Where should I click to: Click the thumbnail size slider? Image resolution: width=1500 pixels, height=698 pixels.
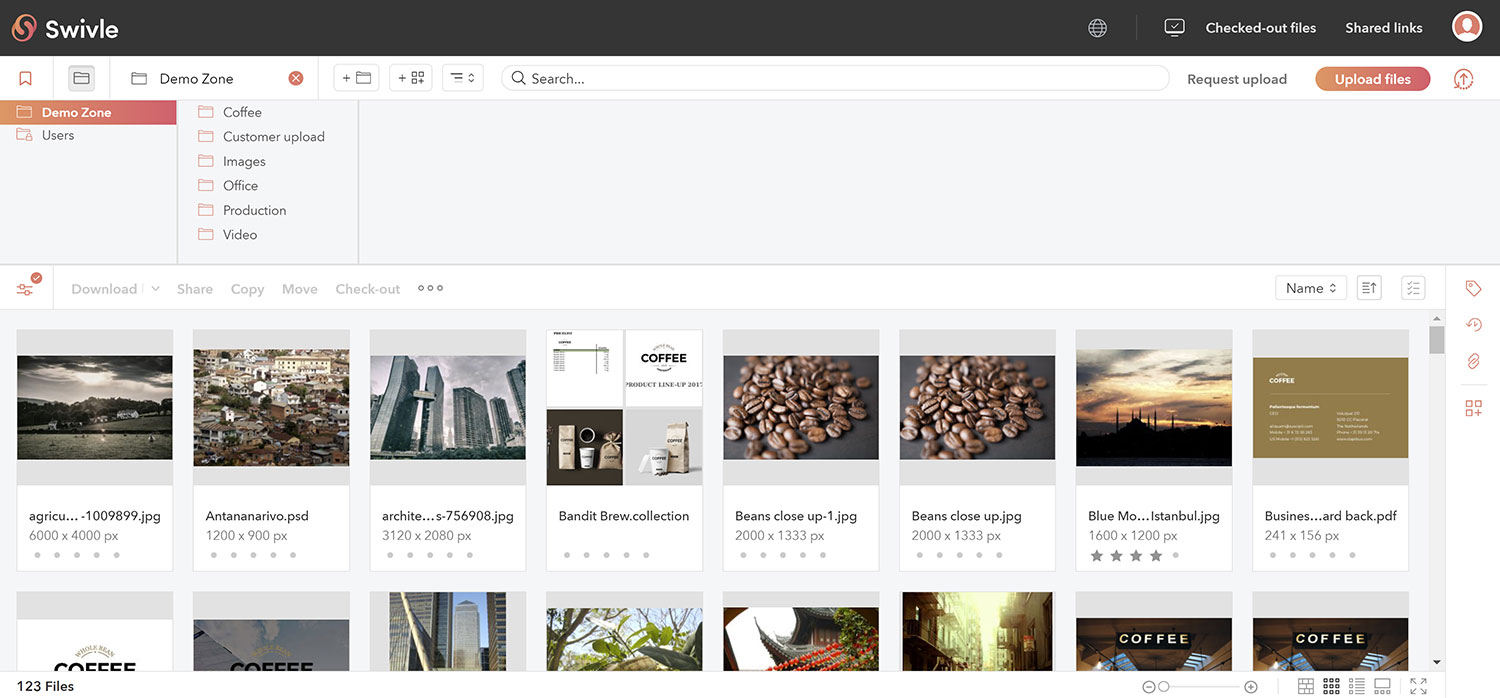coord(1200,687)
